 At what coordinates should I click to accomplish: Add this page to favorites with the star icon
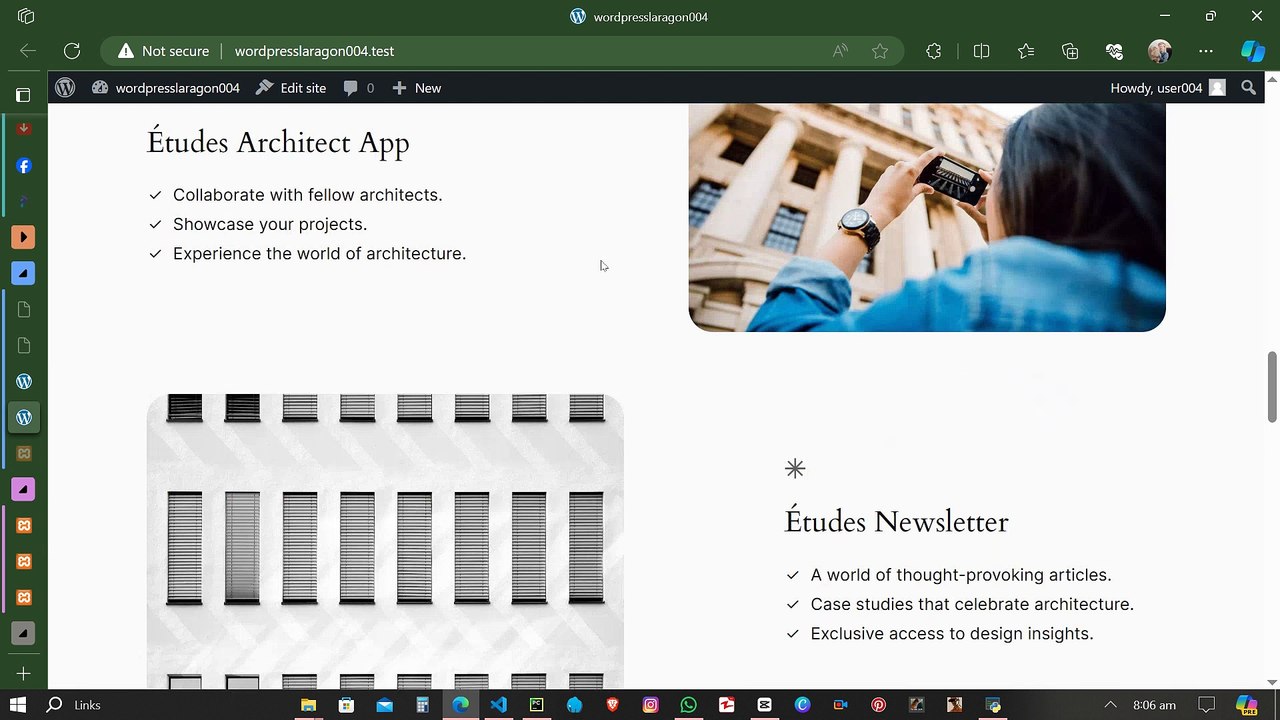pos(880,51)
